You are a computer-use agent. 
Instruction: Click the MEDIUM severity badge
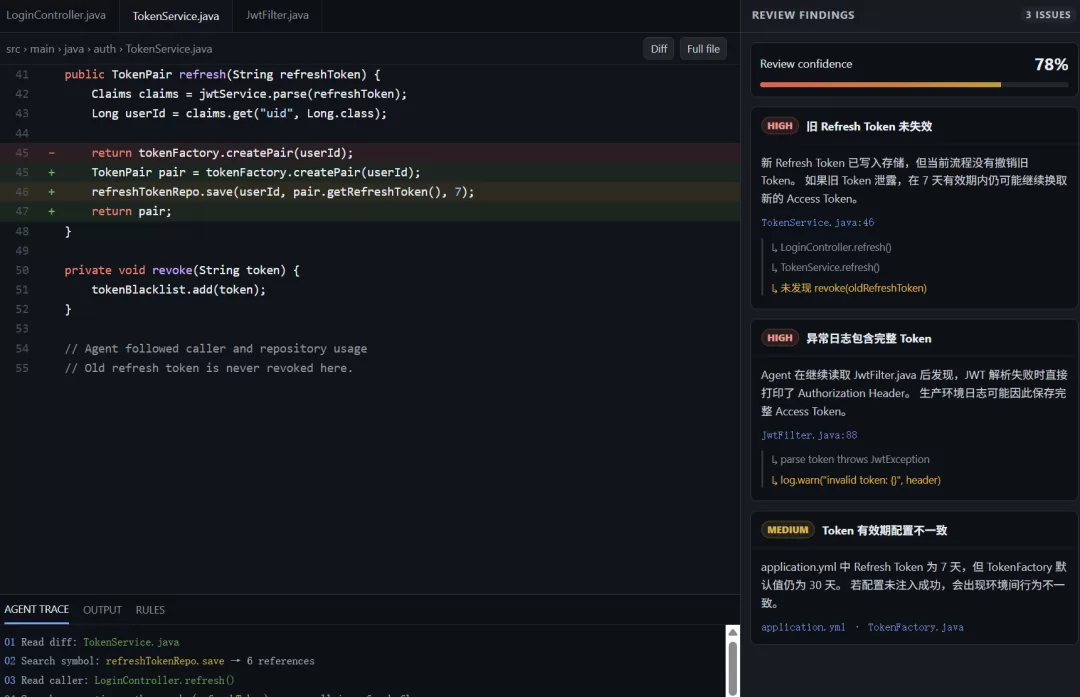coord(787,530)
